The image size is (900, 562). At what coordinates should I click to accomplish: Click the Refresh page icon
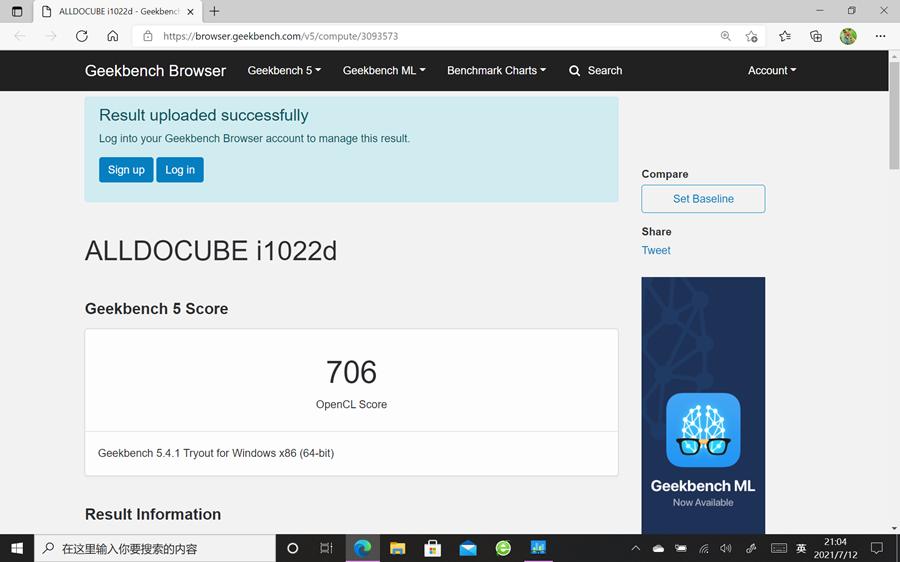[82, 36]
